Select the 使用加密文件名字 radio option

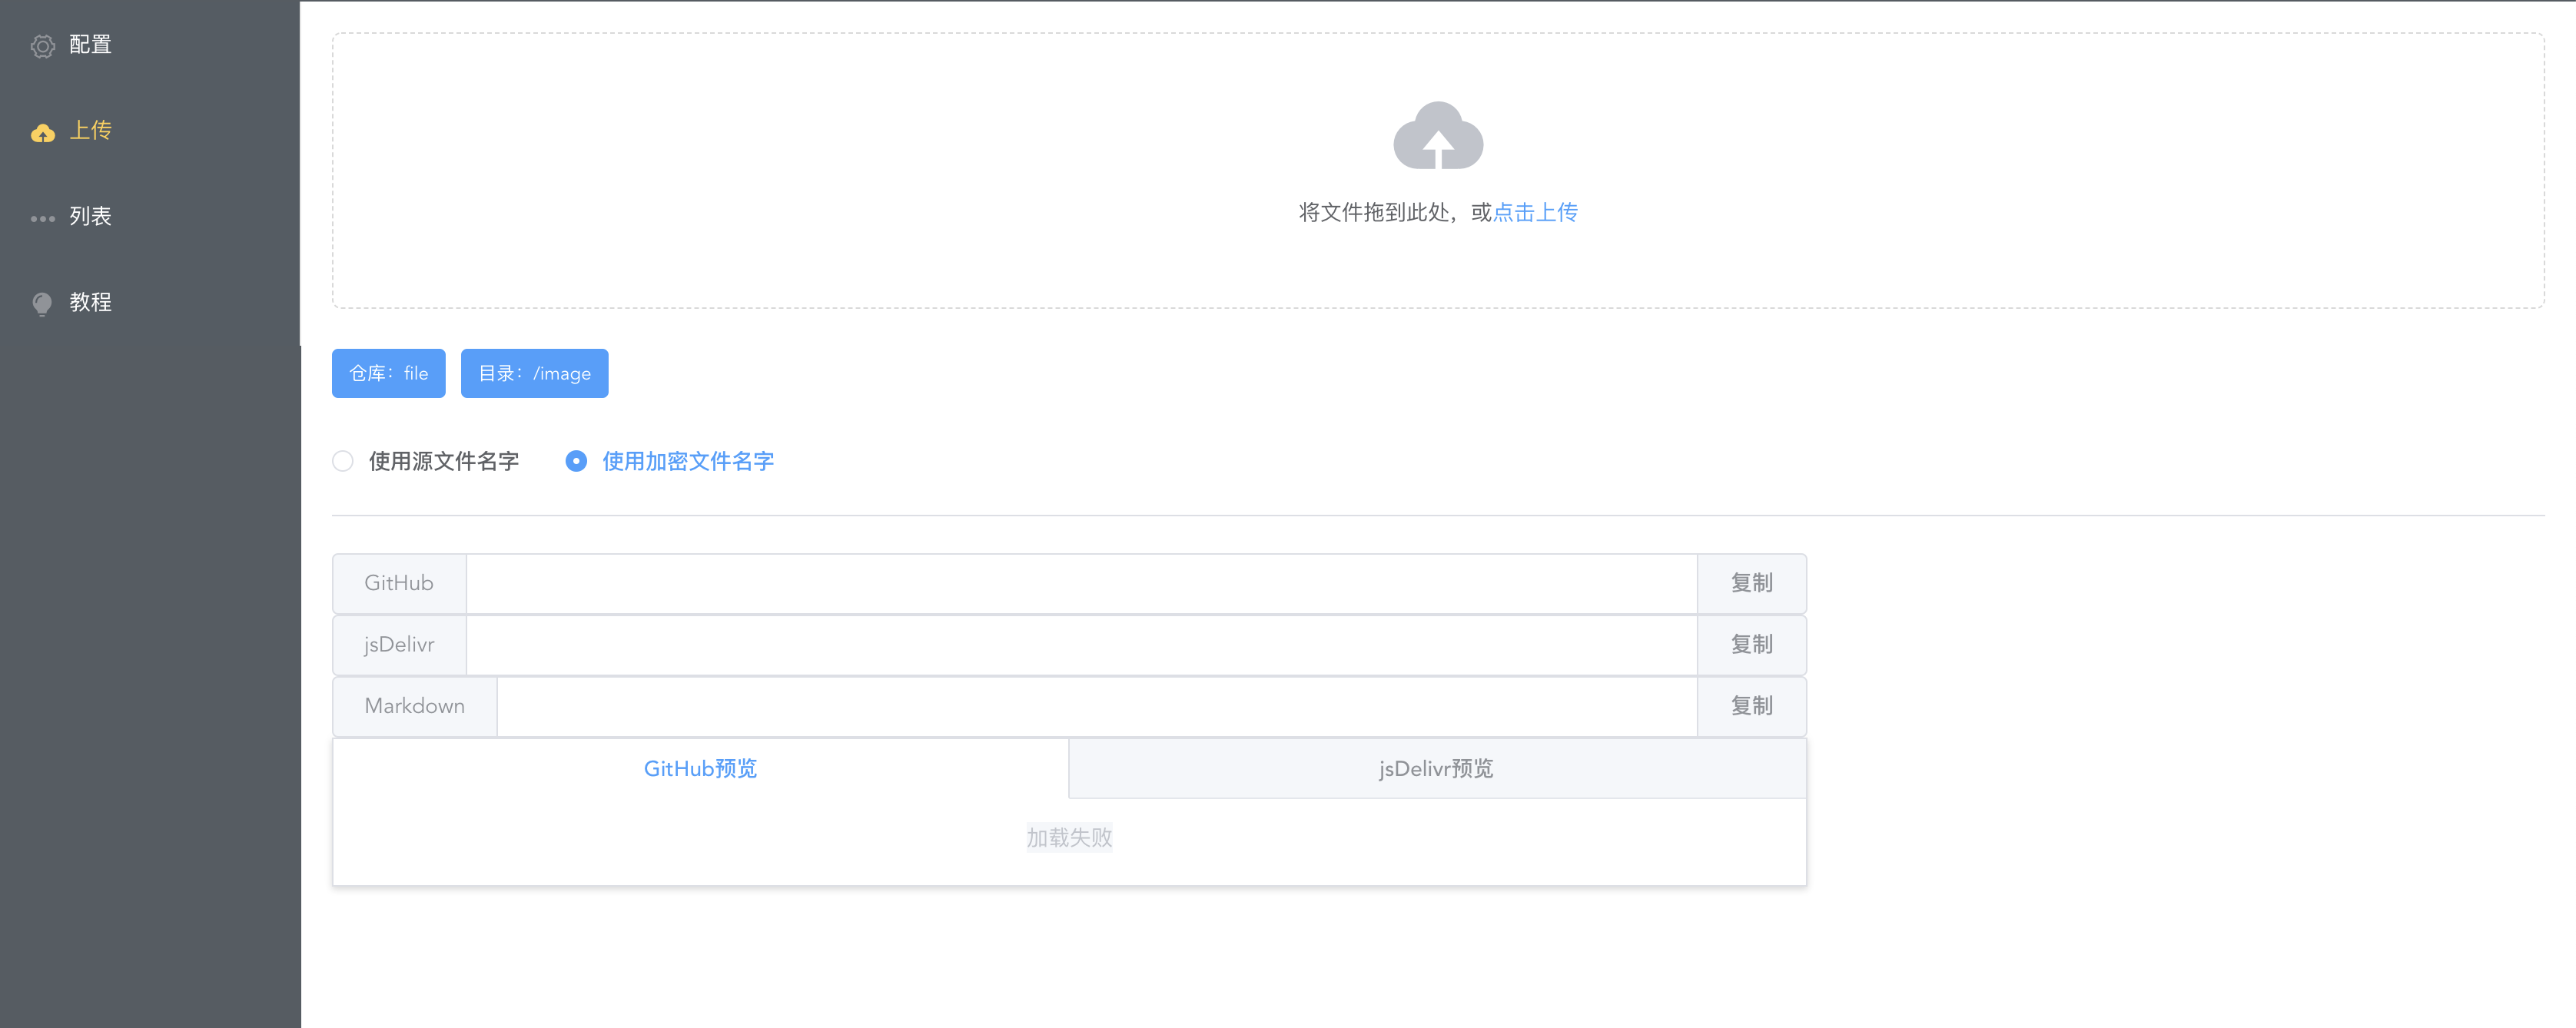click(669, 461)
